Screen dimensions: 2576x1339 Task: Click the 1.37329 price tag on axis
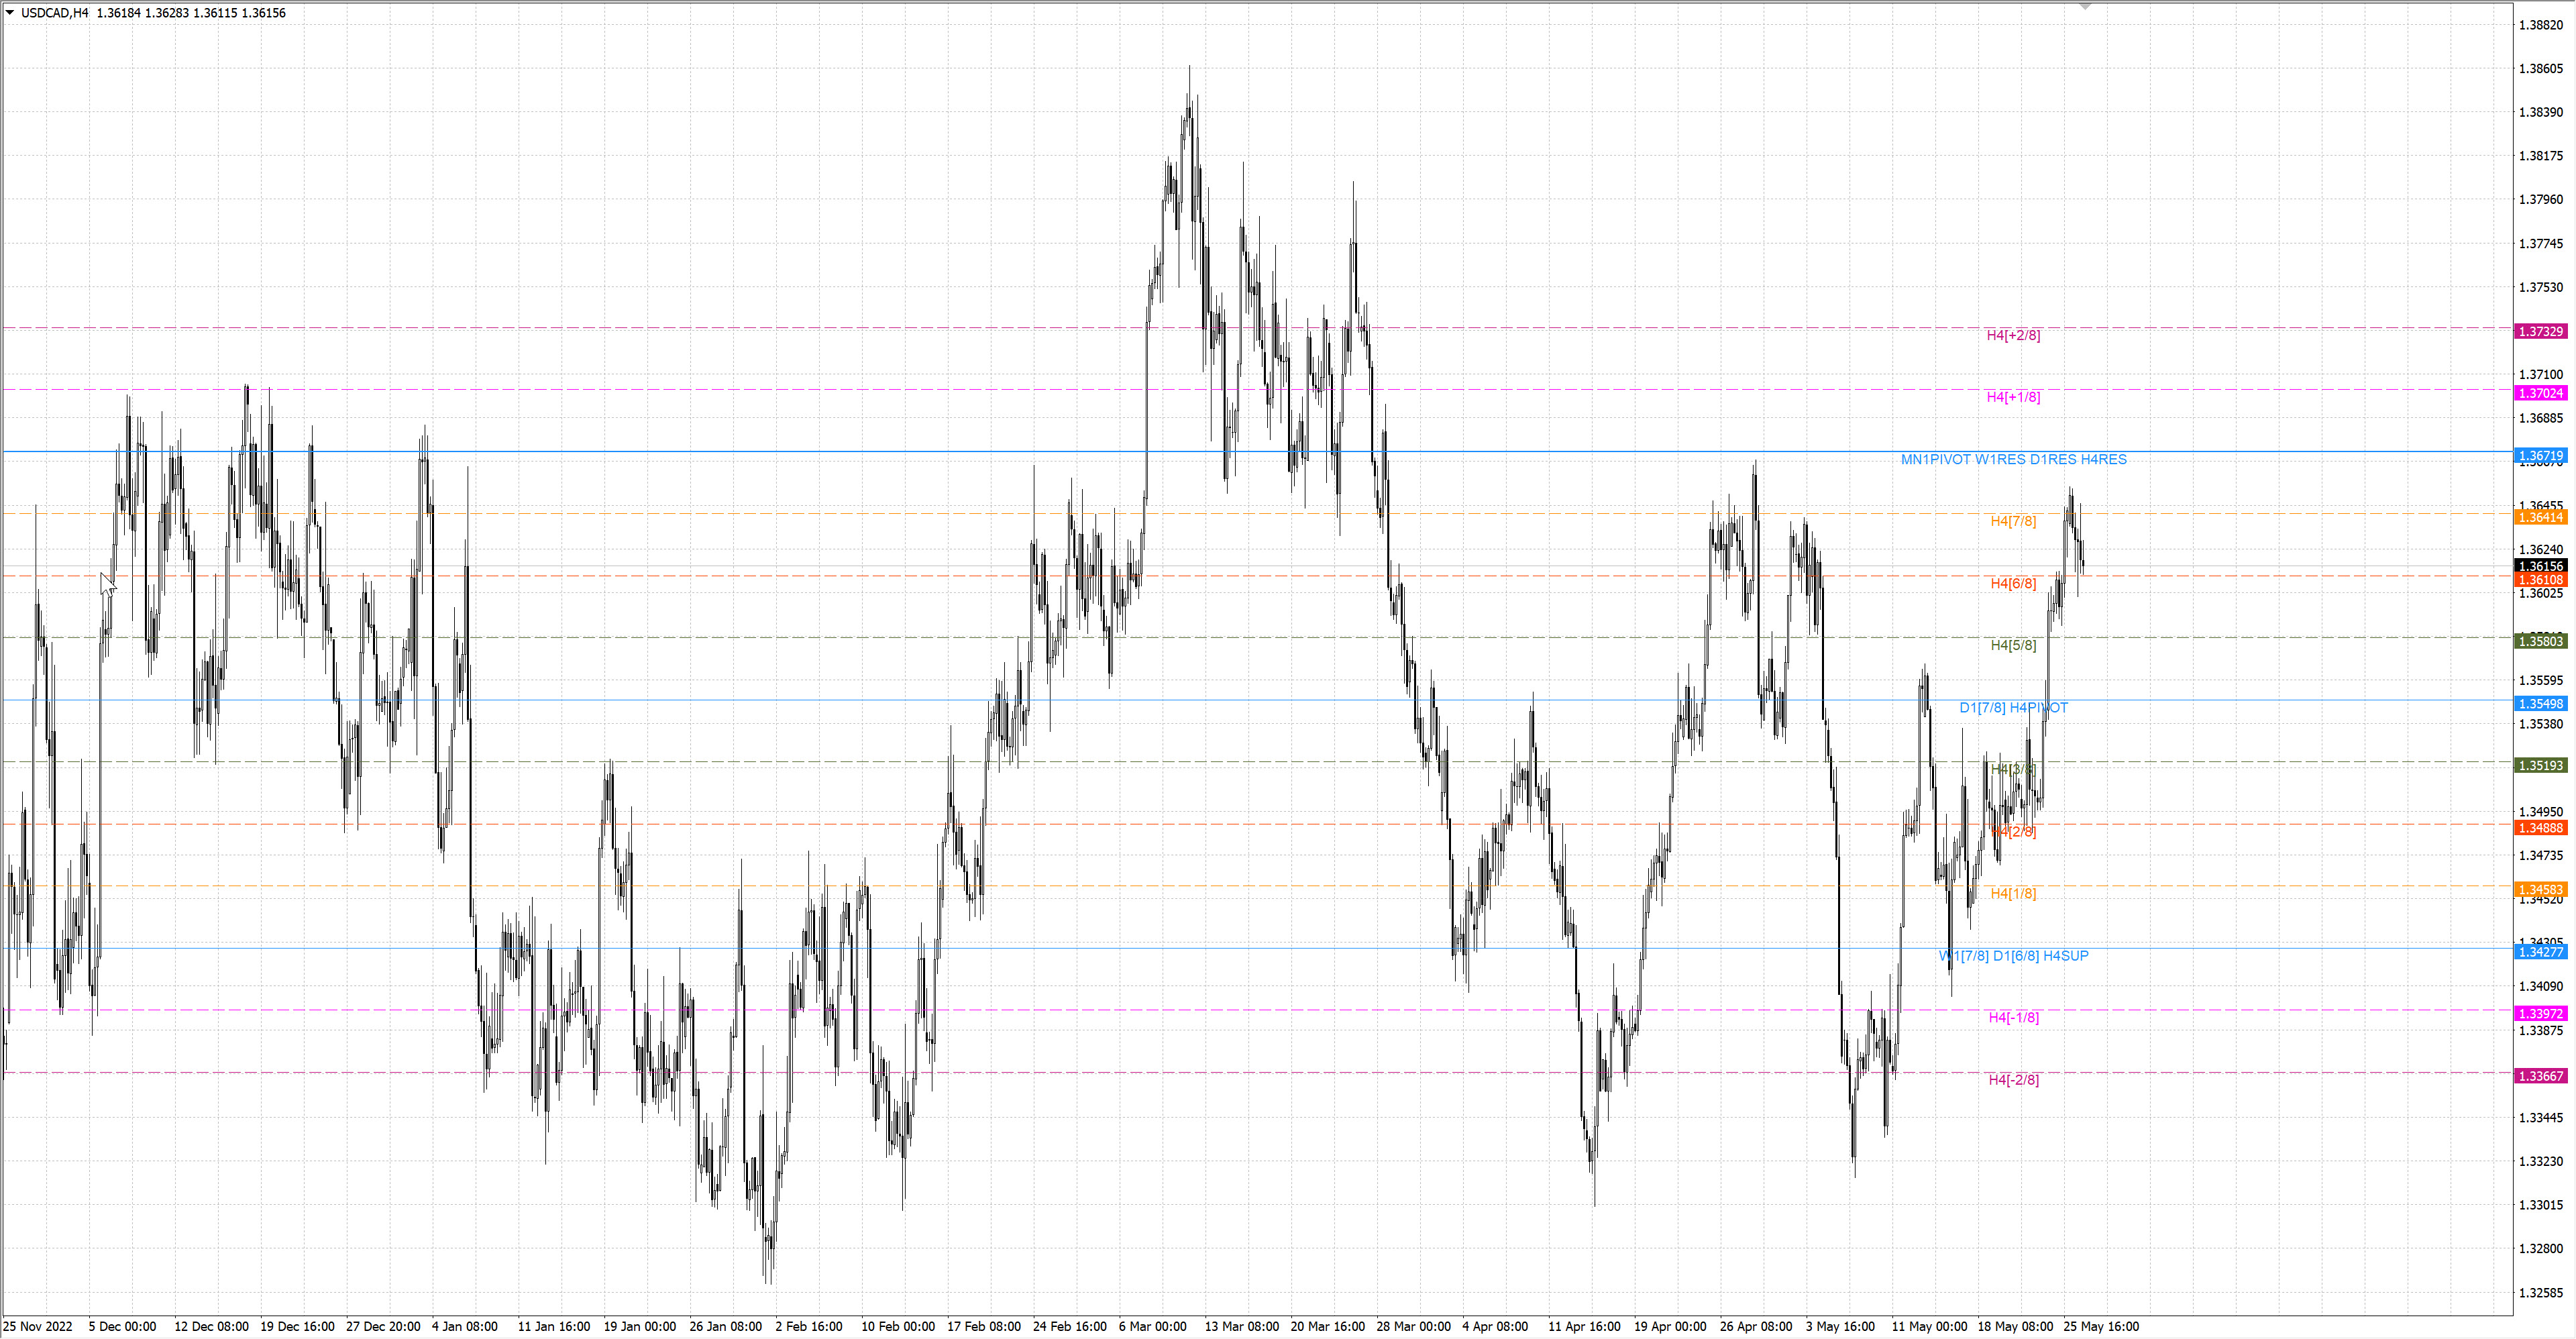(x=2540, y=331)
